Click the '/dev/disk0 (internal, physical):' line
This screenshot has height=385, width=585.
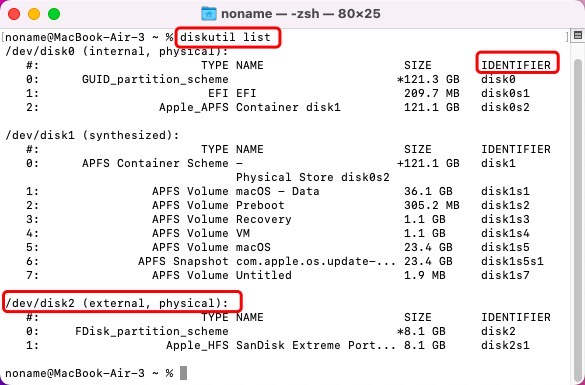point(116,51)
